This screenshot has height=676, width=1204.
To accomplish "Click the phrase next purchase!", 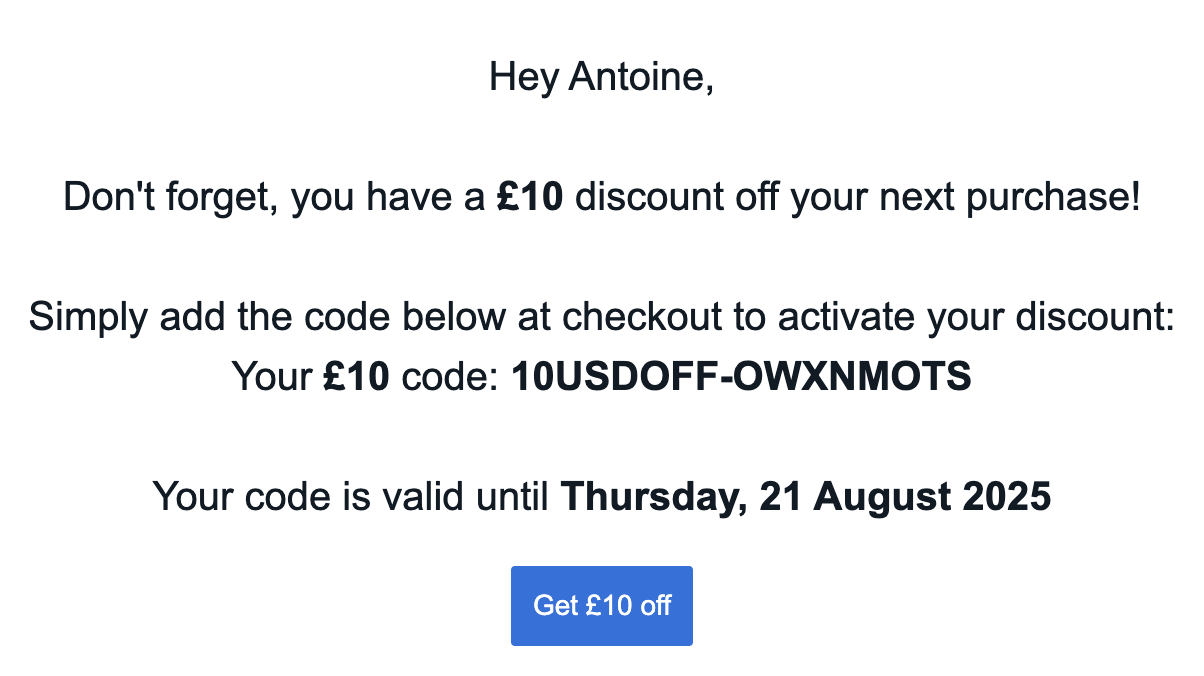I will point(1009,197).
